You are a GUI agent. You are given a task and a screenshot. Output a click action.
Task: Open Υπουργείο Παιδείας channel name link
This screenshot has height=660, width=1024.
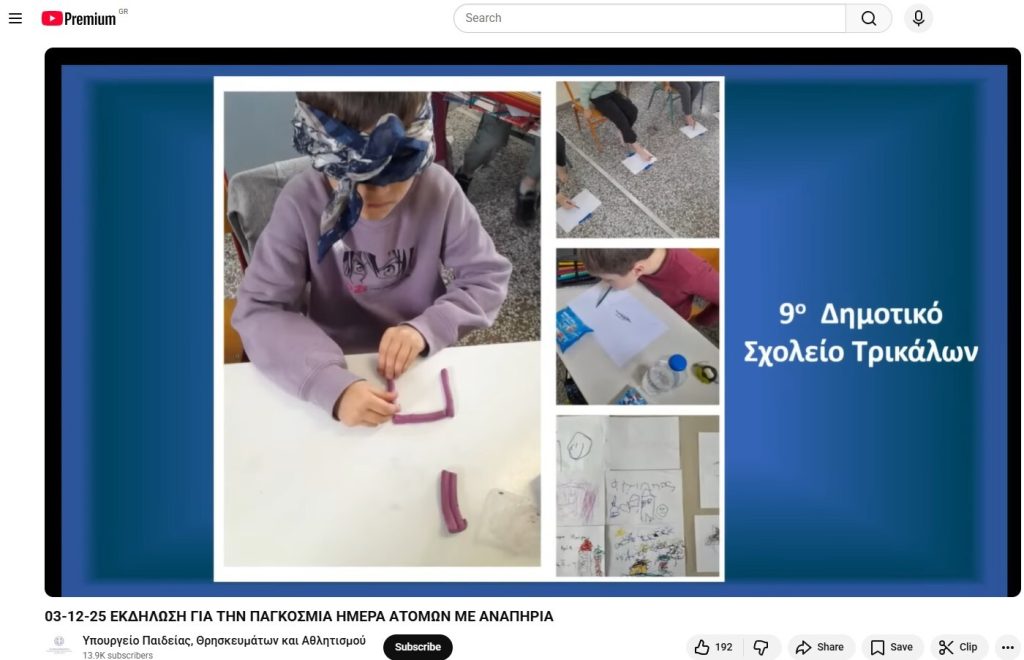[224, 640]
